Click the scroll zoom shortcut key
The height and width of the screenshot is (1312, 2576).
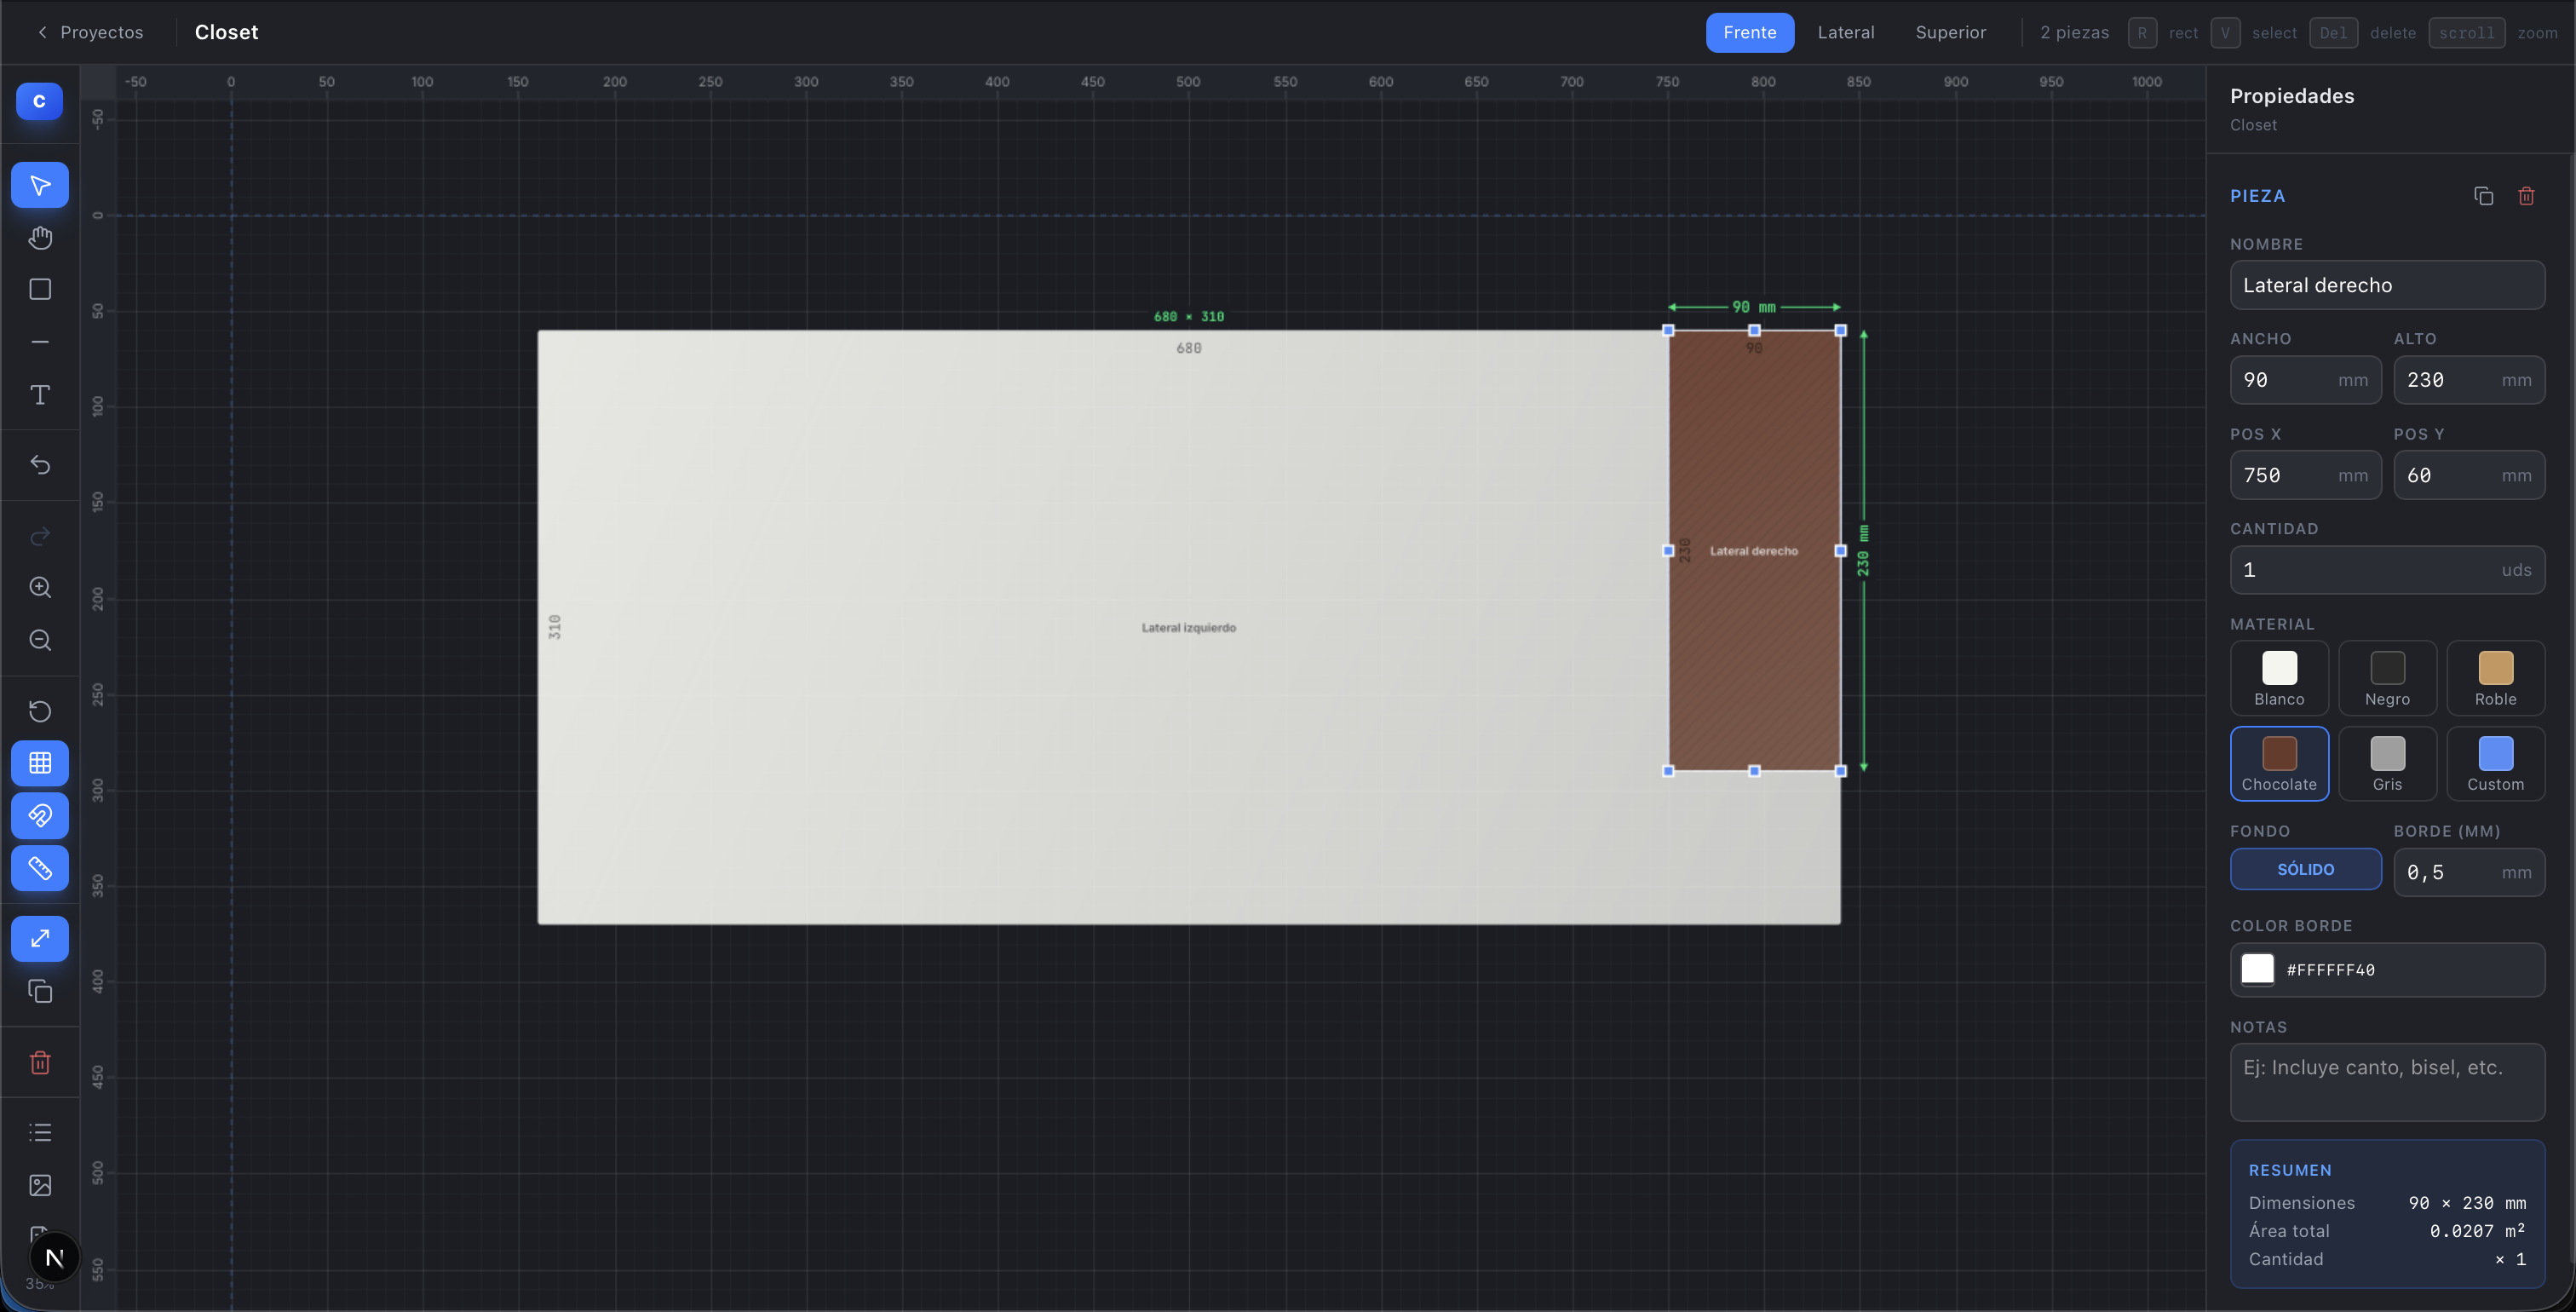2466,32
